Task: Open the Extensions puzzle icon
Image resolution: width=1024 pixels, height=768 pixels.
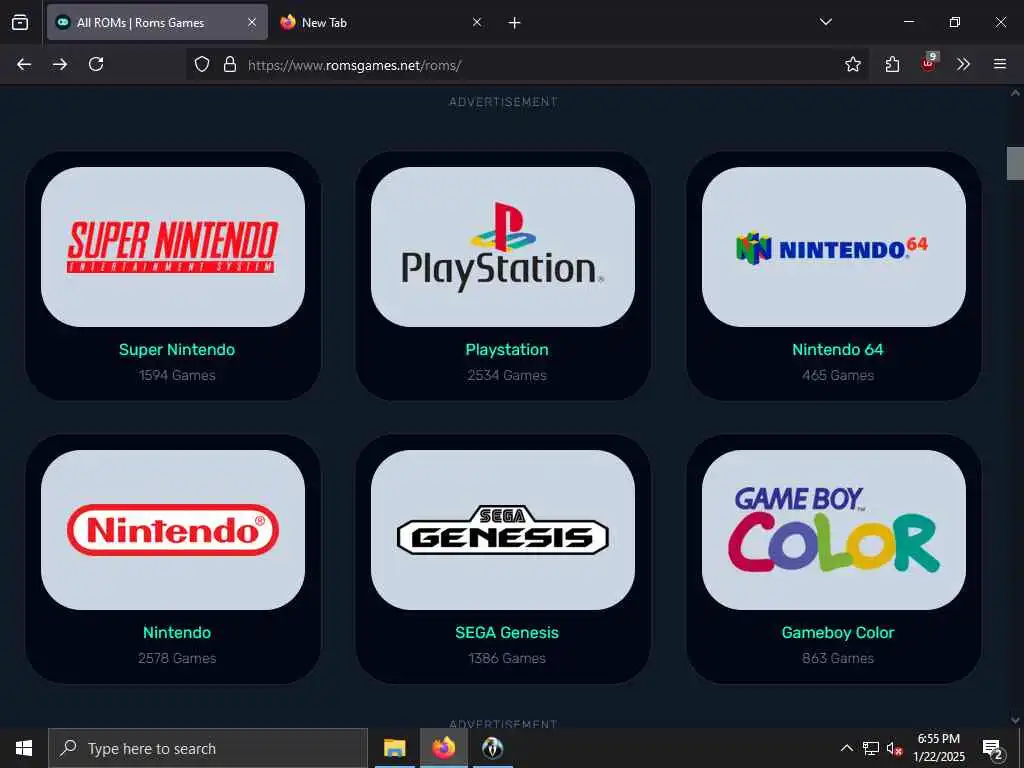Action: pos(892,64)
